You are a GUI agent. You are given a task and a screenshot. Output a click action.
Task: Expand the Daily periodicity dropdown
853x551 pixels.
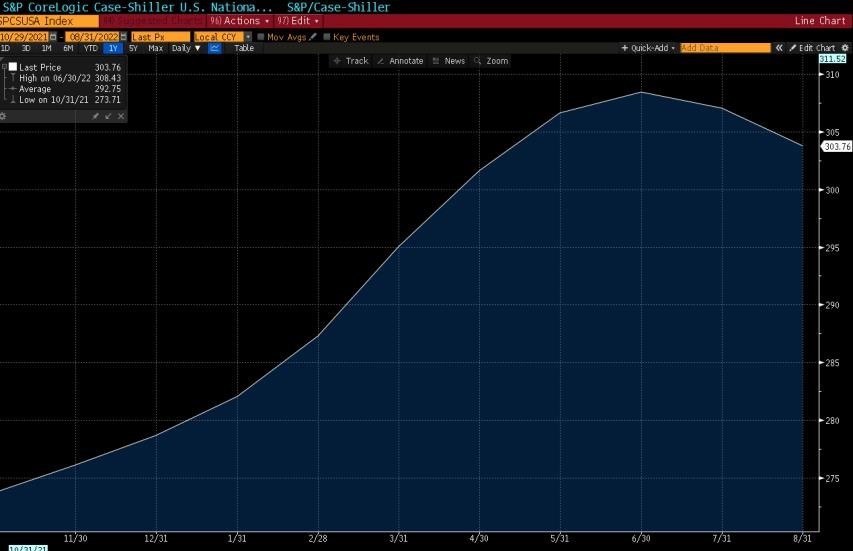click(x=185, y=48)
